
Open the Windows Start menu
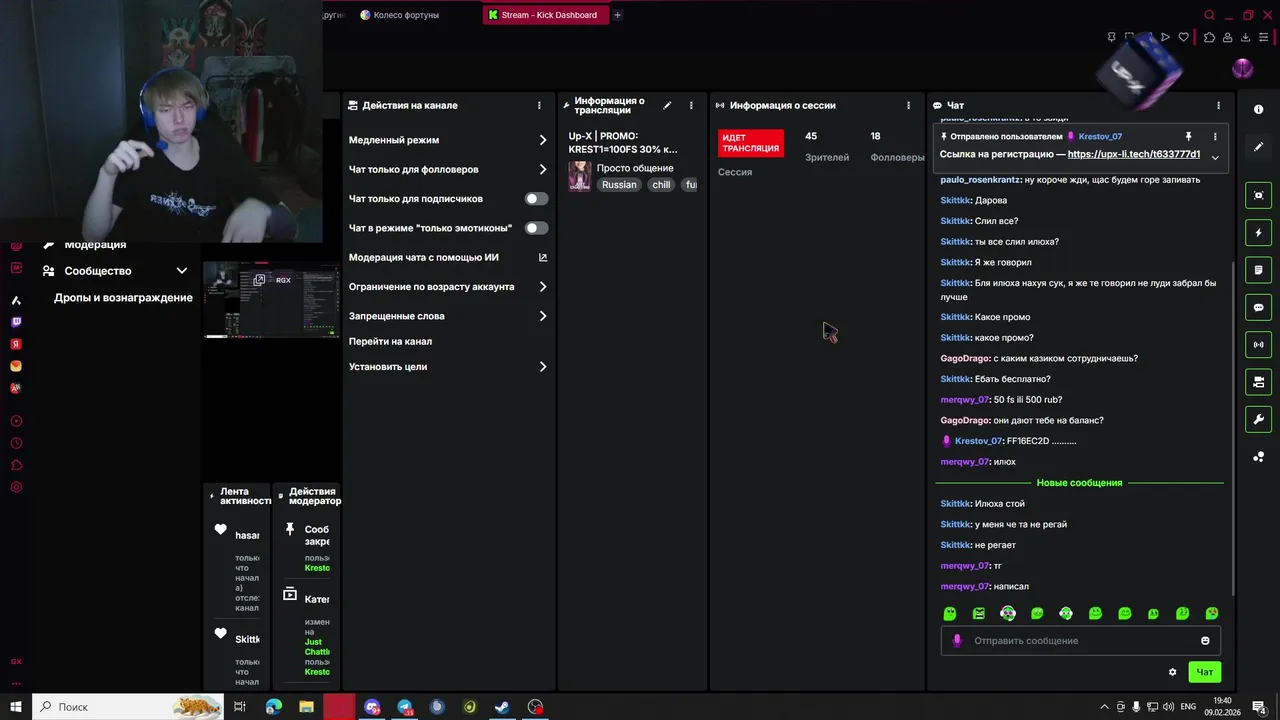pos(16,707)
